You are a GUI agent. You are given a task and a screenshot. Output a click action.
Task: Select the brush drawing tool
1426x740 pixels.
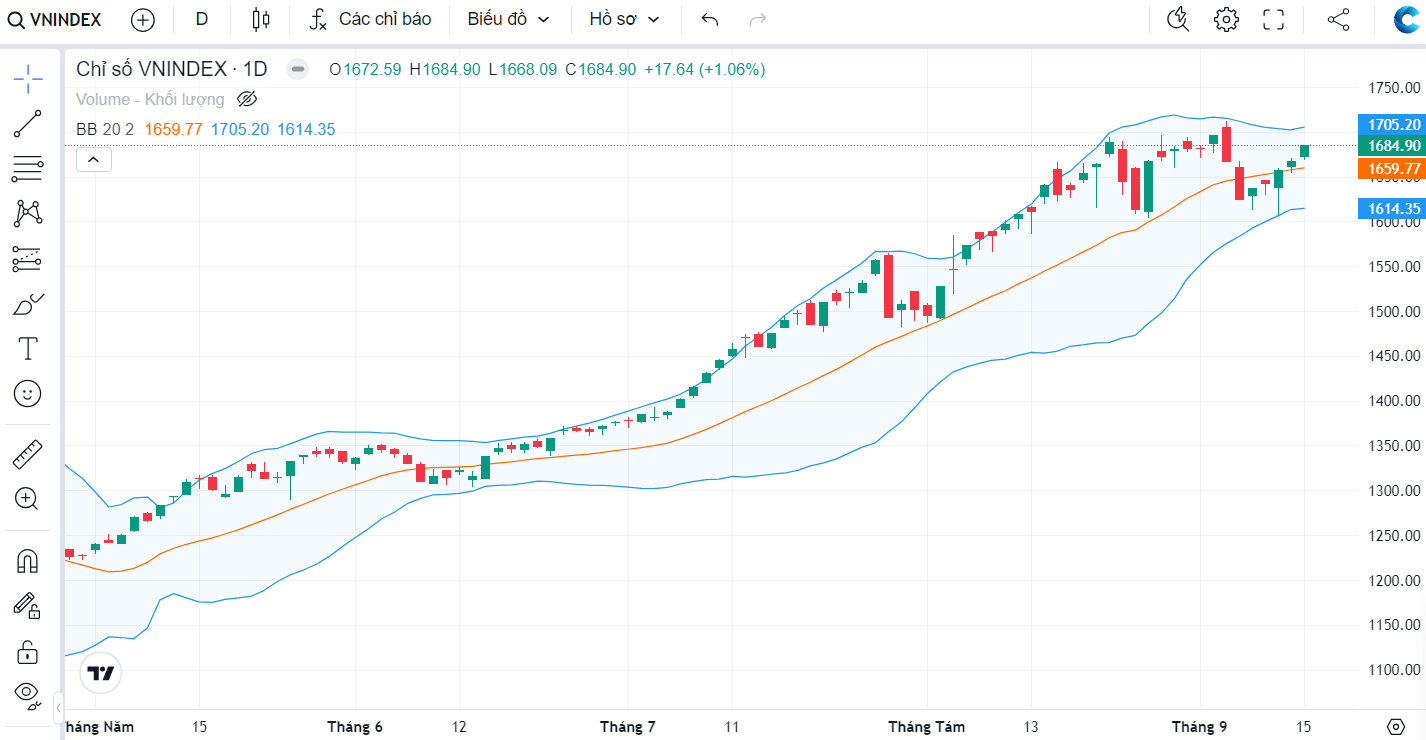point(28,304)
